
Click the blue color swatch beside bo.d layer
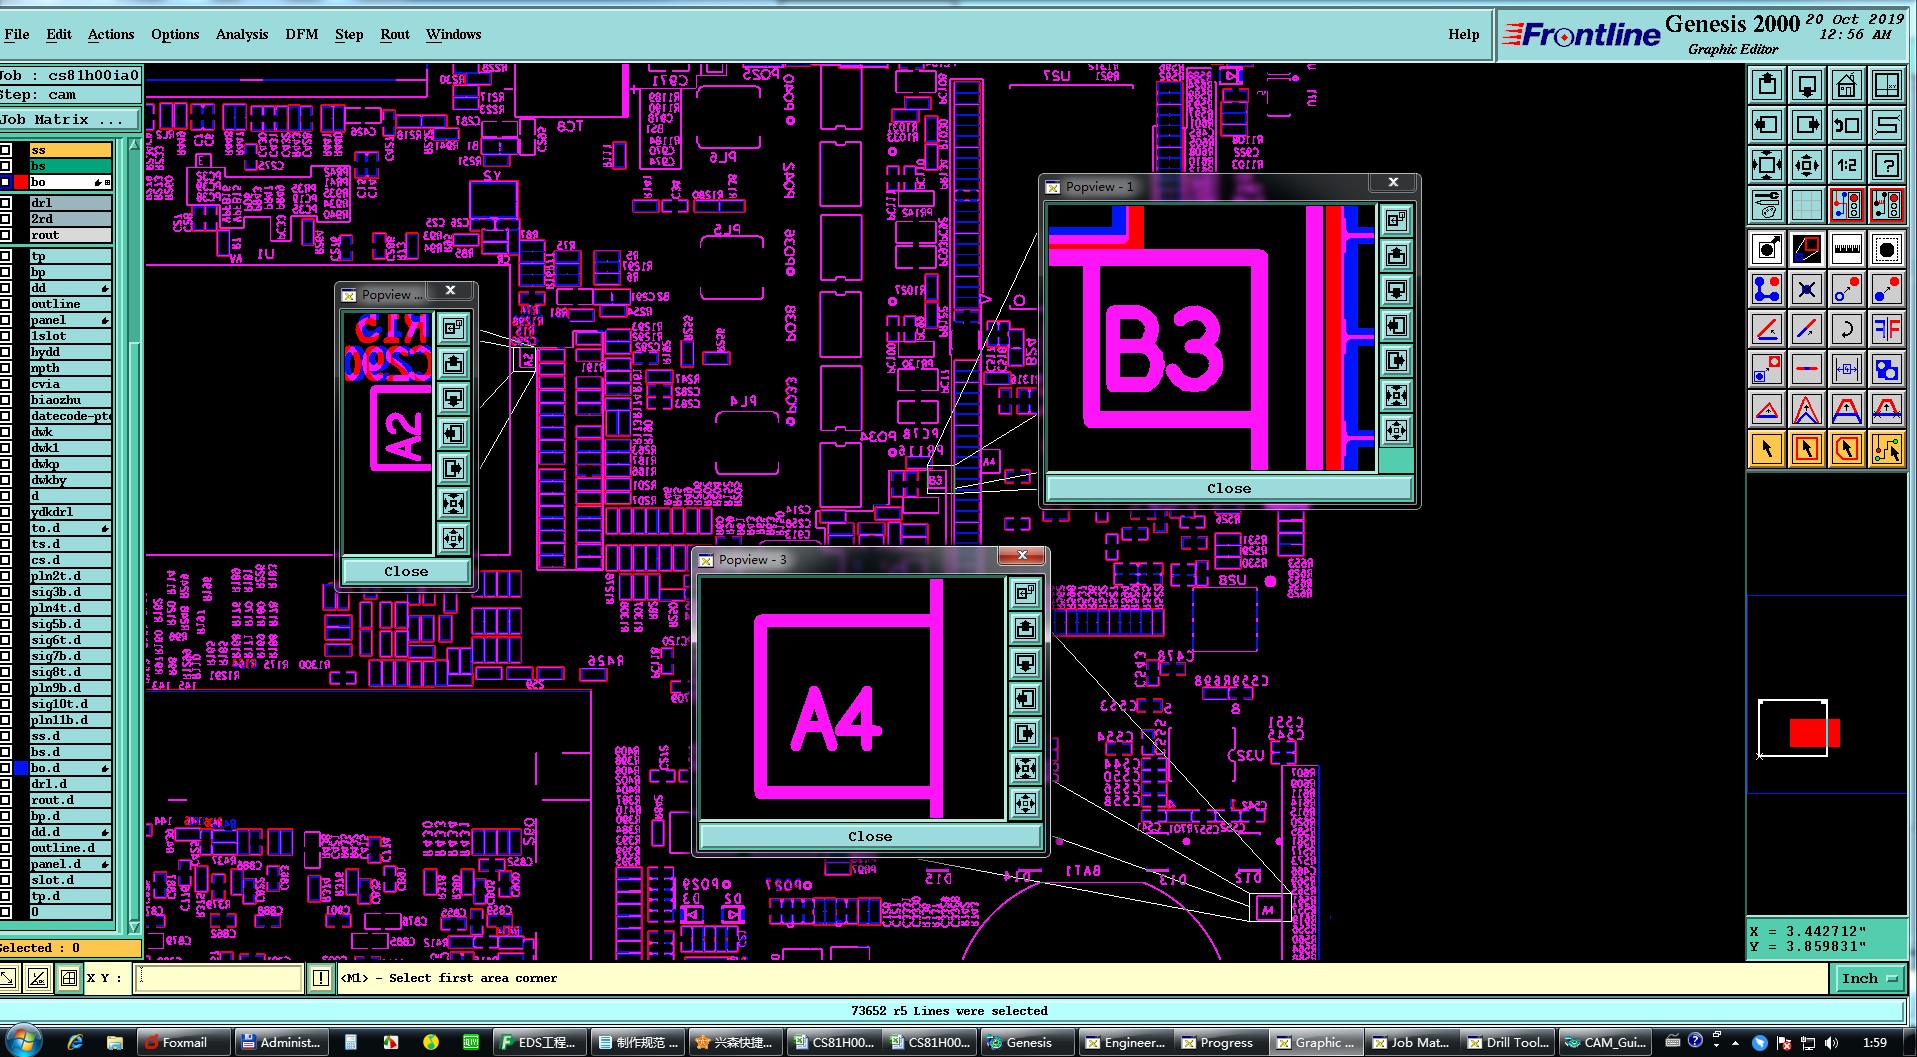coord(21,768)
